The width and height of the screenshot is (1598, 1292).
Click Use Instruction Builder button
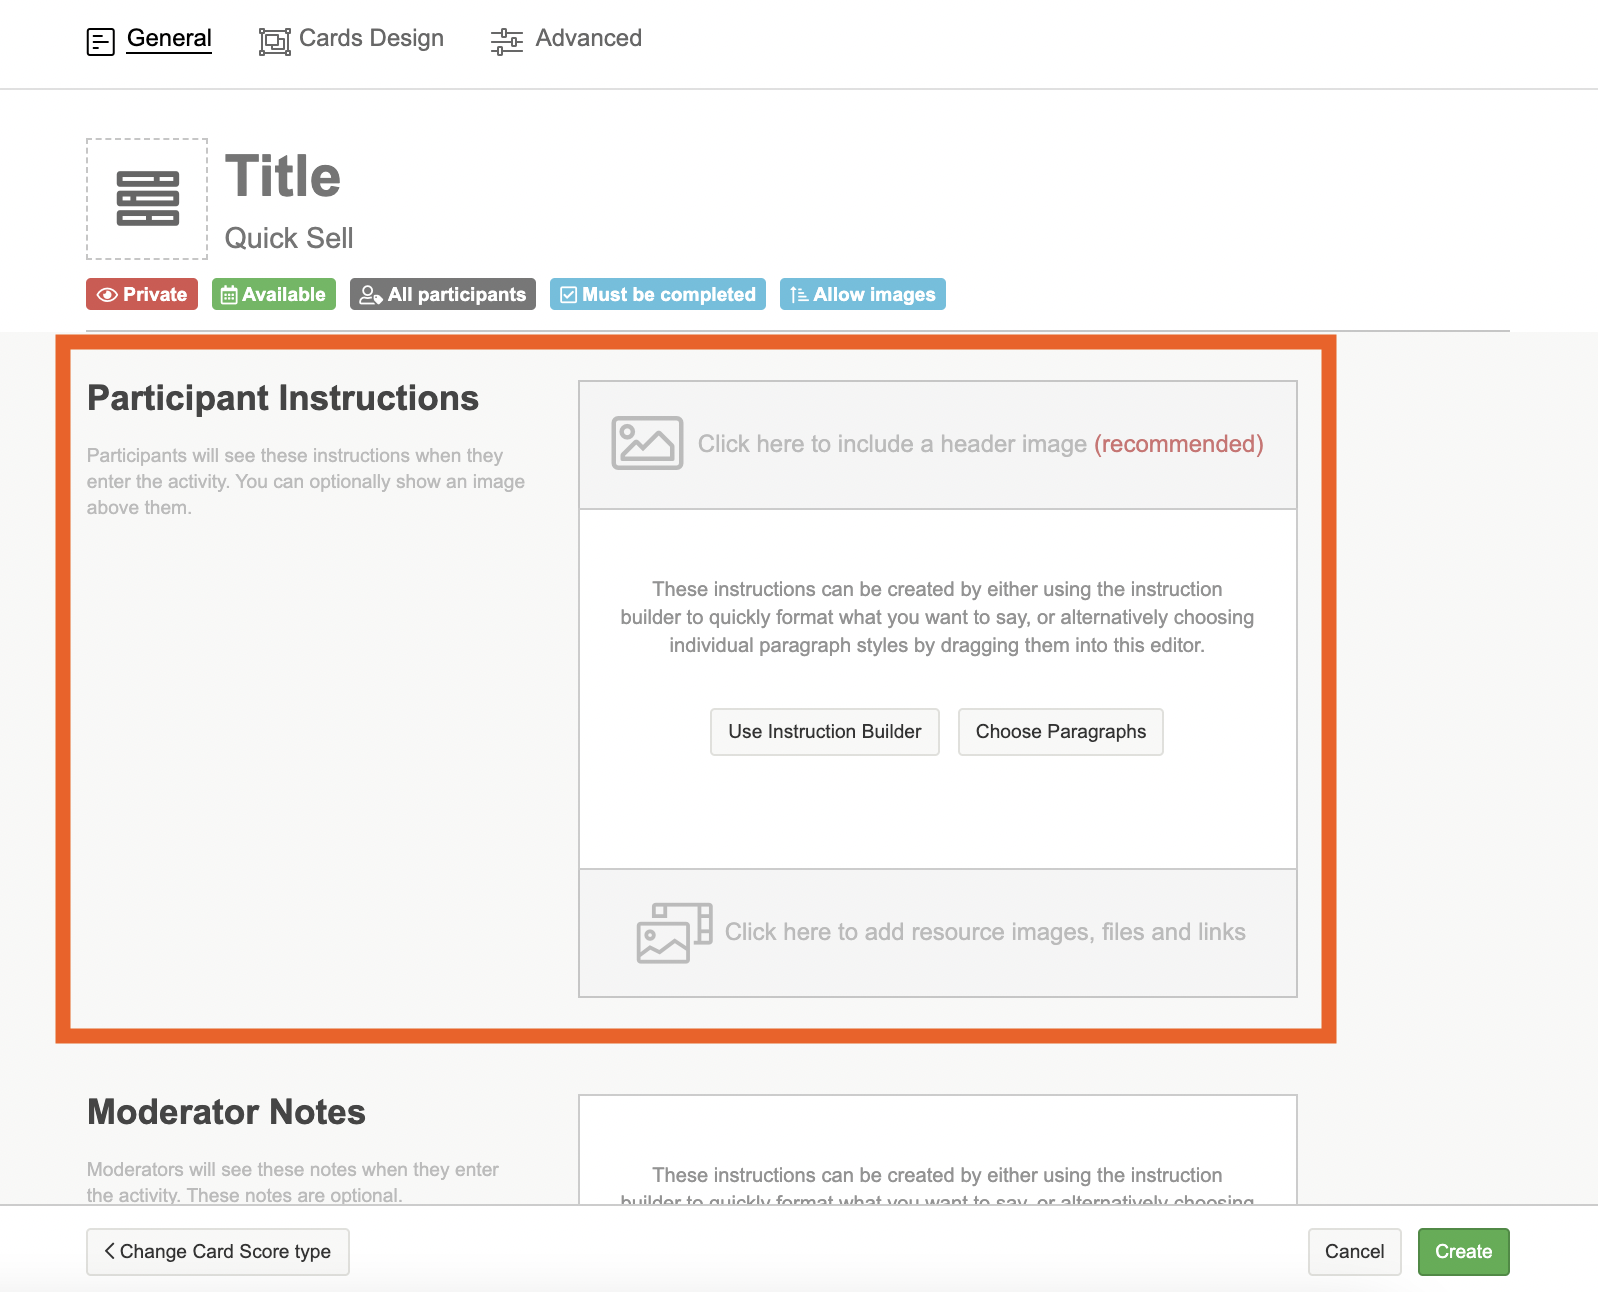click(x=824, y=732)
